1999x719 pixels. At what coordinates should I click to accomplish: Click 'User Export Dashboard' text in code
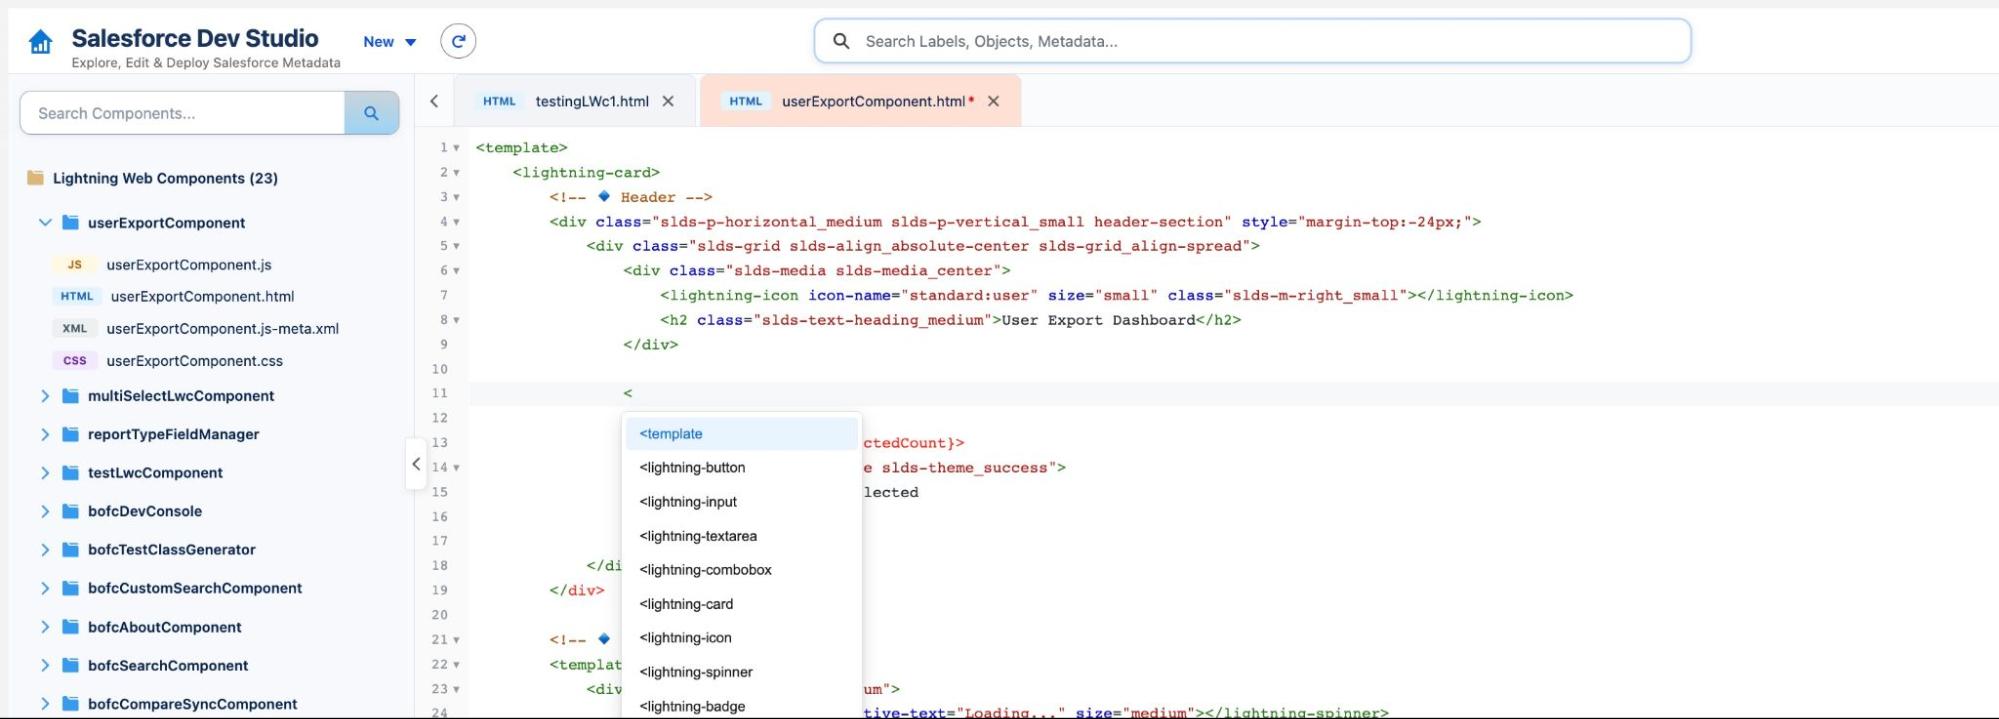click(x=1098, y=320)
